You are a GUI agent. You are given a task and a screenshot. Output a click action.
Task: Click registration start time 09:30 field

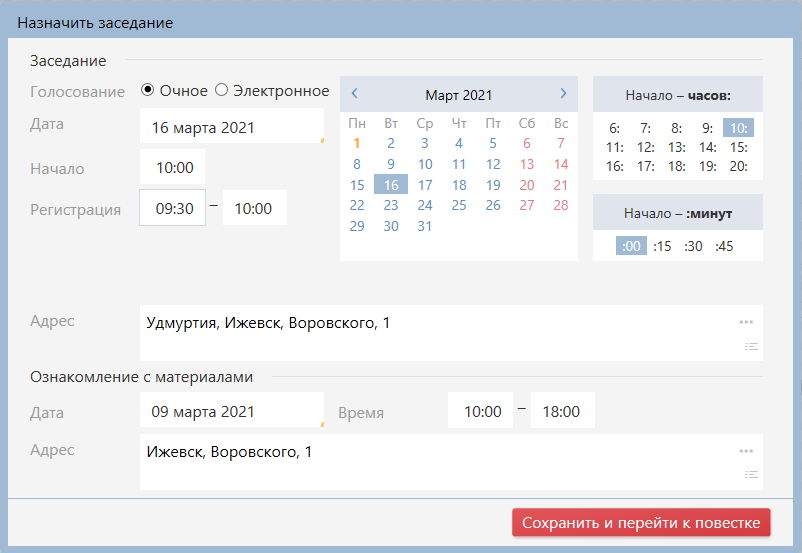click(173, 208)
